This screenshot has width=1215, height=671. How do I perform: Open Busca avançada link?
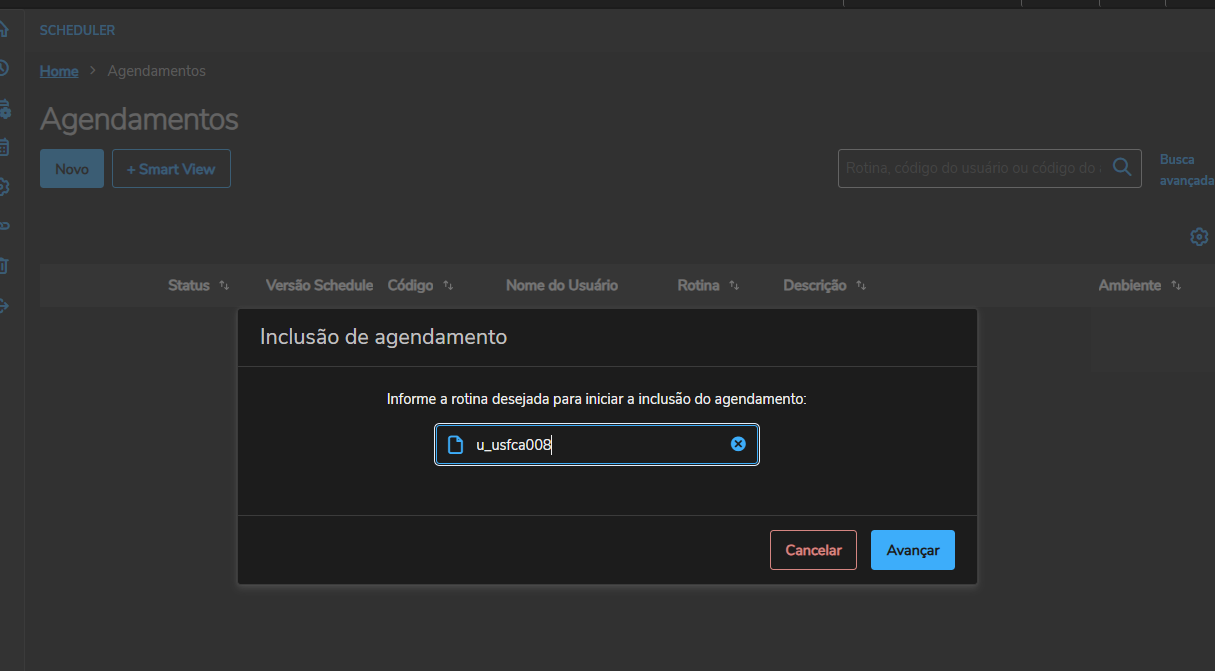pos(1186,169)
